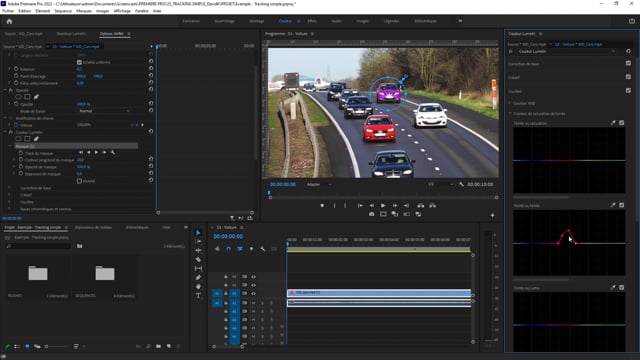Collapse Courbes de saturation de teinte
Viewport: 640px width, 360px height.
[510, 113]
